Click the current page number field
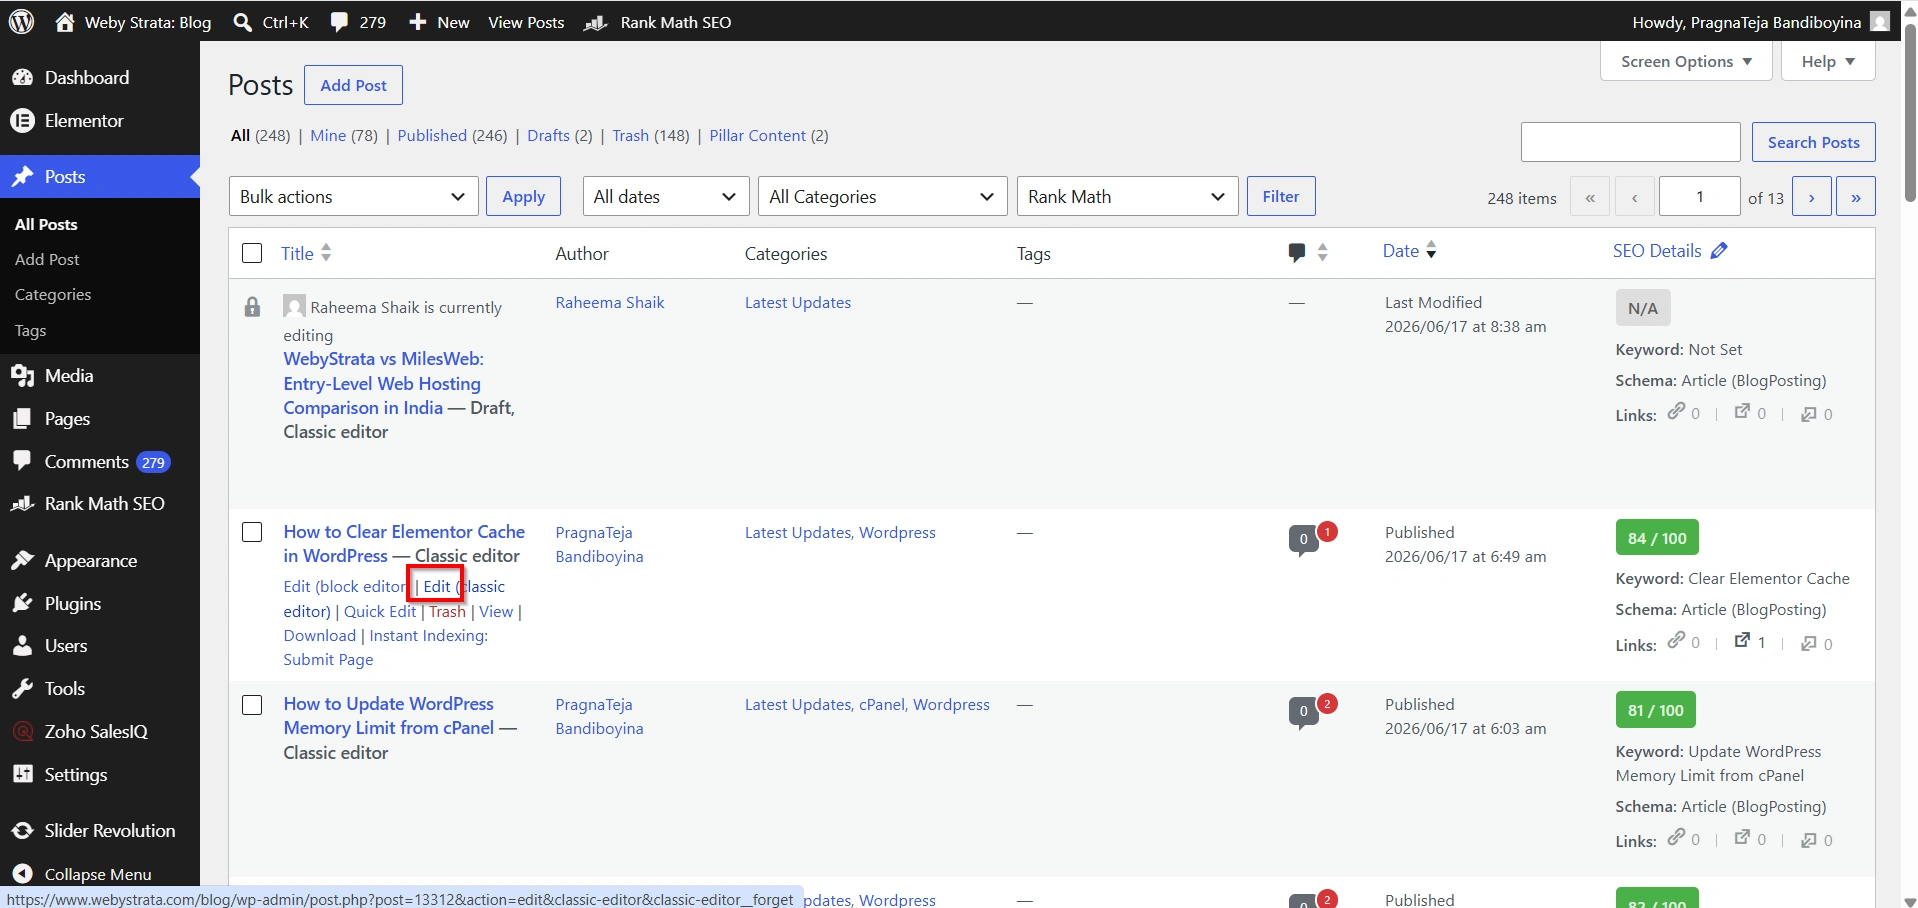 1700,197
